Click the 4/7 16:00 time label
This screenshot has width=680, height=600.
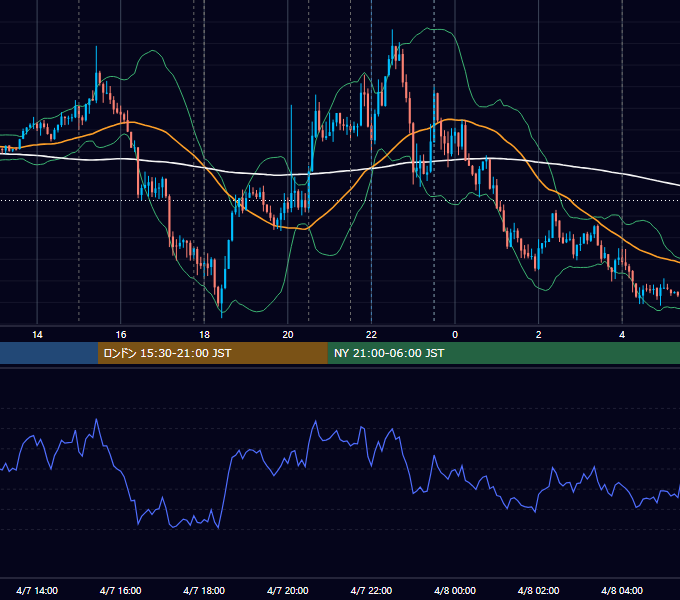tap(121, 591)
